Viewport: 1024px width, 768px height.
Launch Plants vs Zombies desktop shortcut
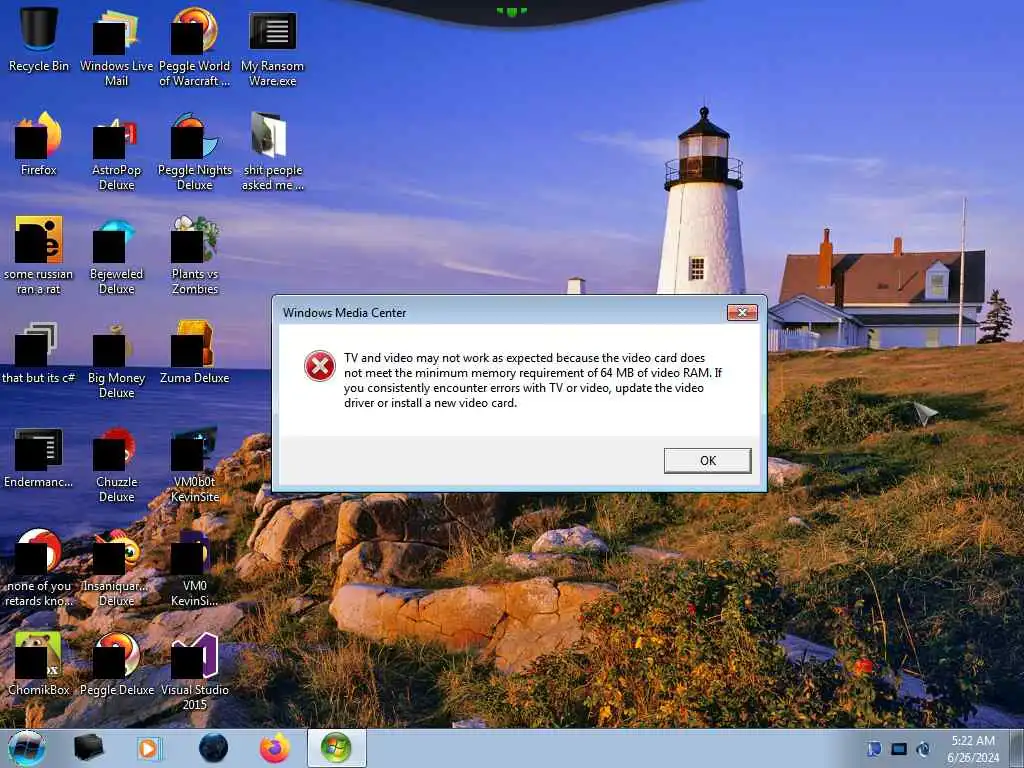195,255
